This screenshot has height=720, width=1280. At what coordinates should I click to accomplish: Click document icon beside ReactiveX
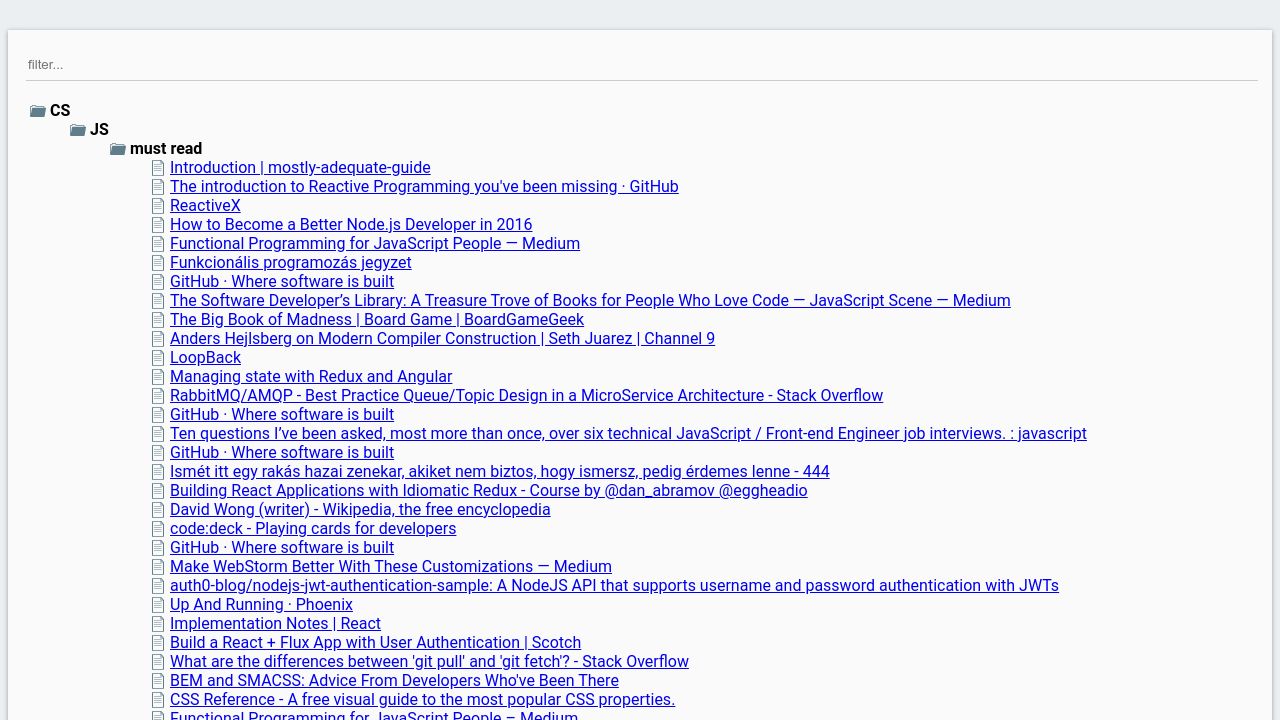pos(158,206)
